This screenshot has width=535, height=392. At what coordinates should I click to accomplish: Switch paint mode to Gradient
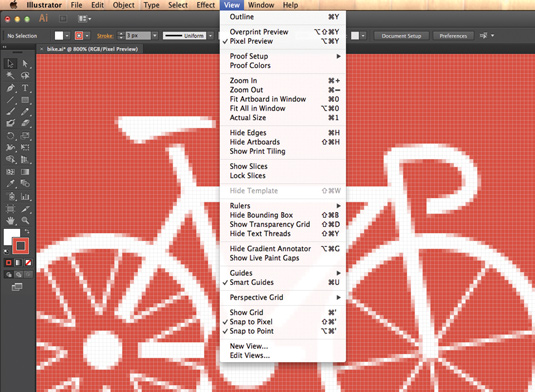click(18, 262)
